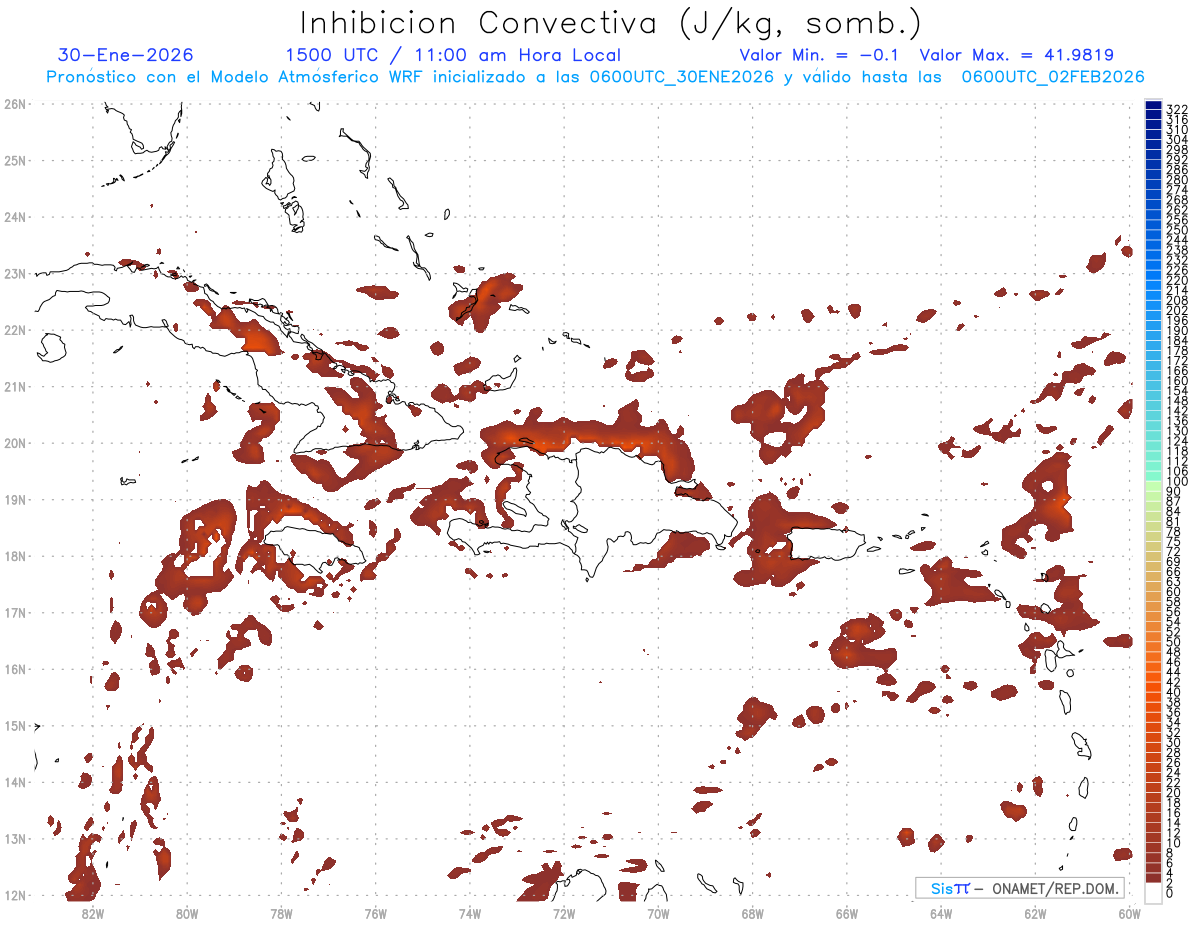Click the '78W' longitude label
The height and width of the screenshot is (927, 1200).
pyautogui.click(x=281, y=913)
